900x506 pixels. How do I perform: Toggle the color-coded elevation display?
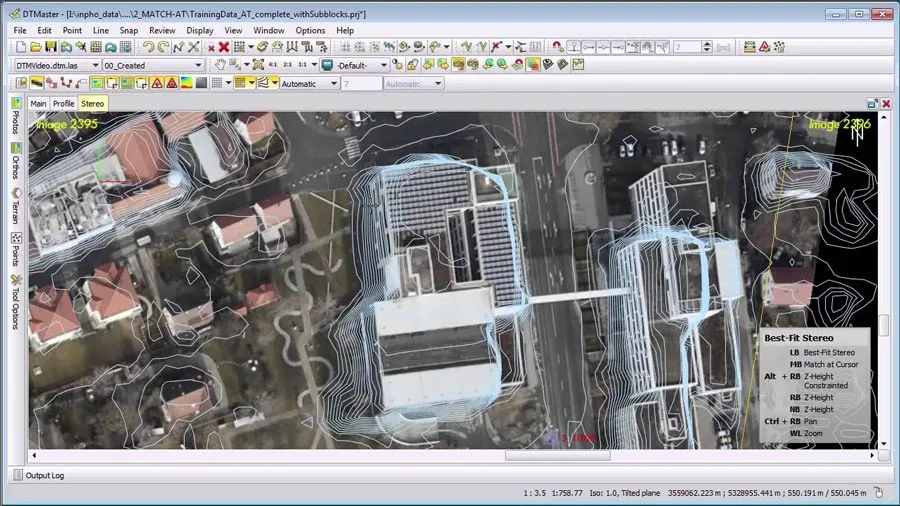coord(187,83)
